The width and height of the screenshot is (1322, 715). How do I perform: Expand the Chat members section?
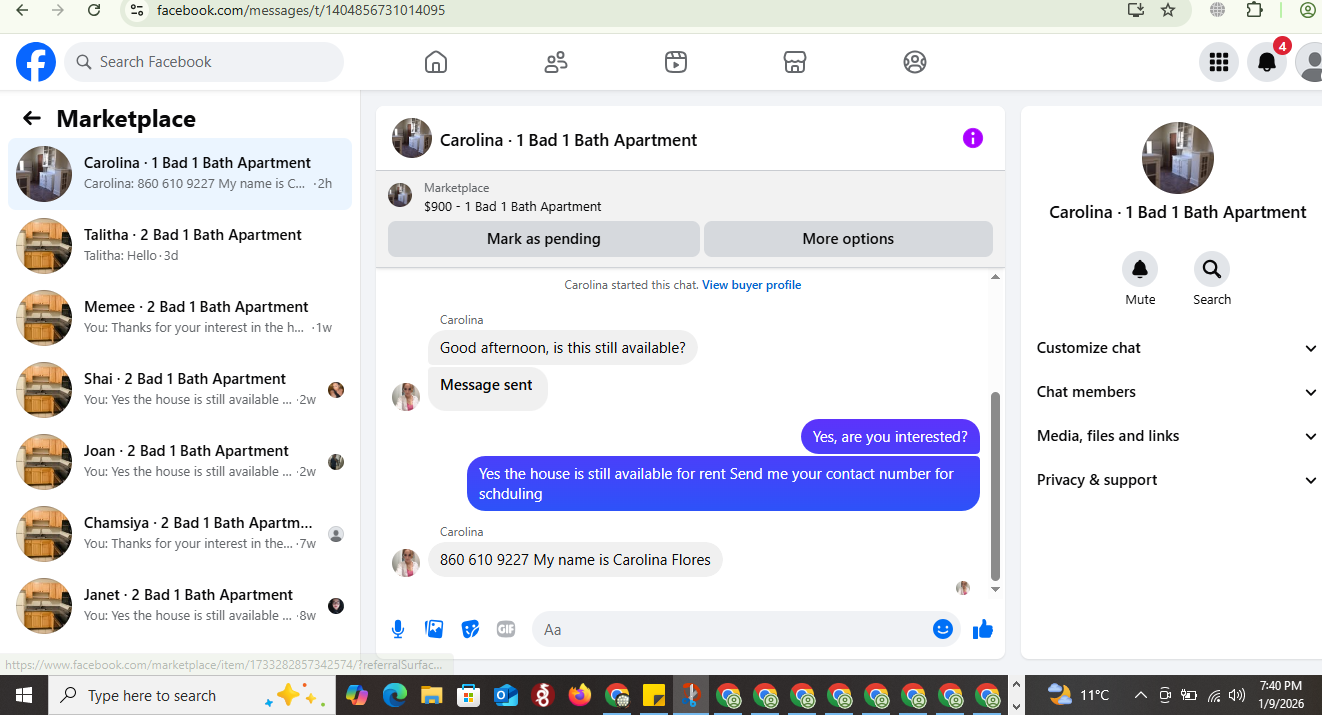tap(1177, 392)
